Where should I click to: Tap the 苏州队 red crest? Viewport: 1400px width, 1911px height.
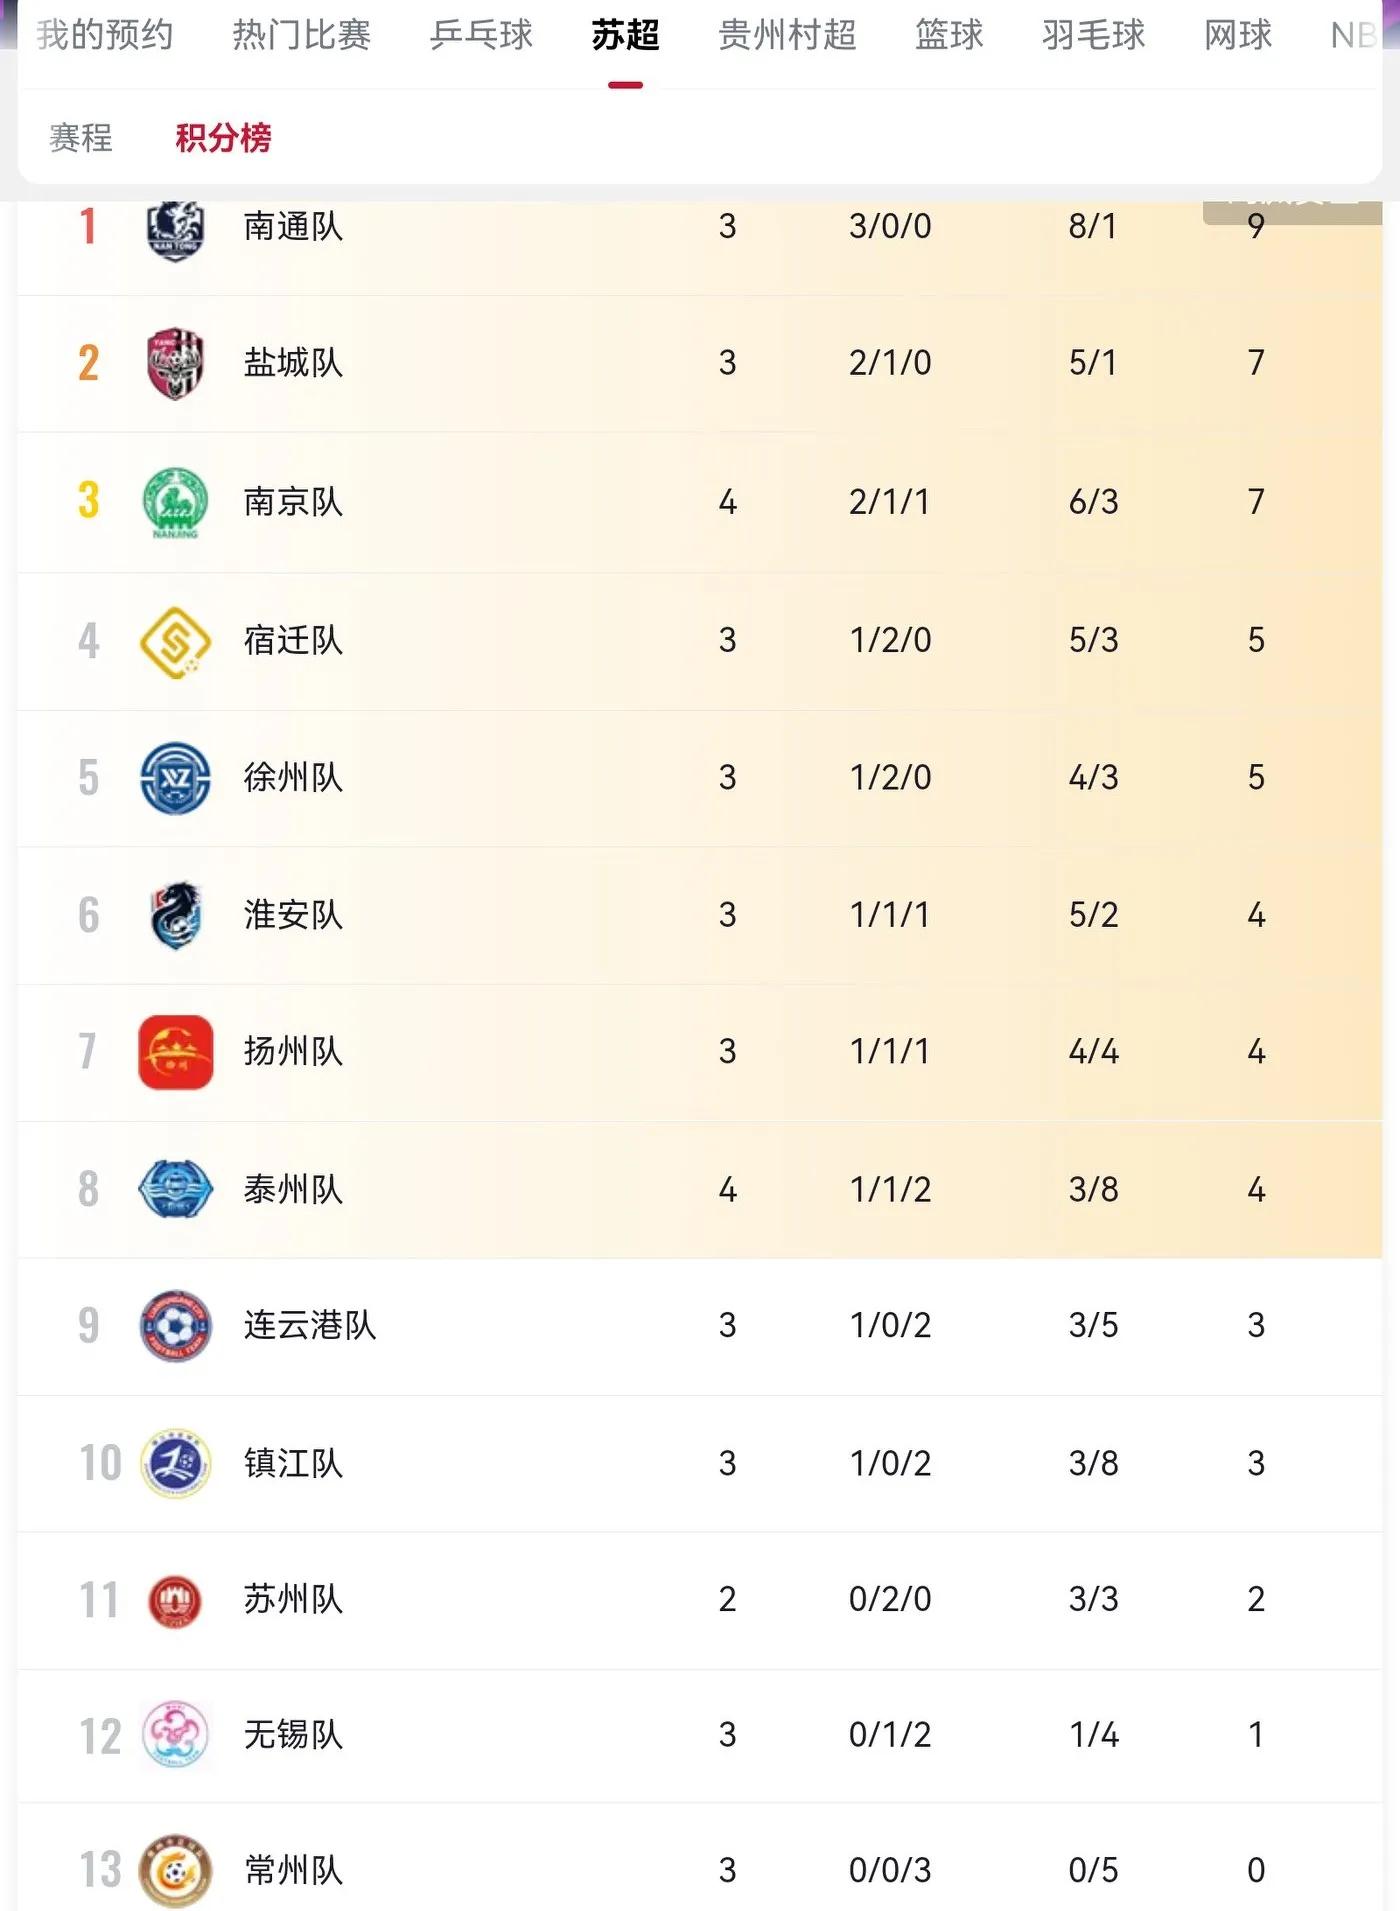coord(175,1600)
